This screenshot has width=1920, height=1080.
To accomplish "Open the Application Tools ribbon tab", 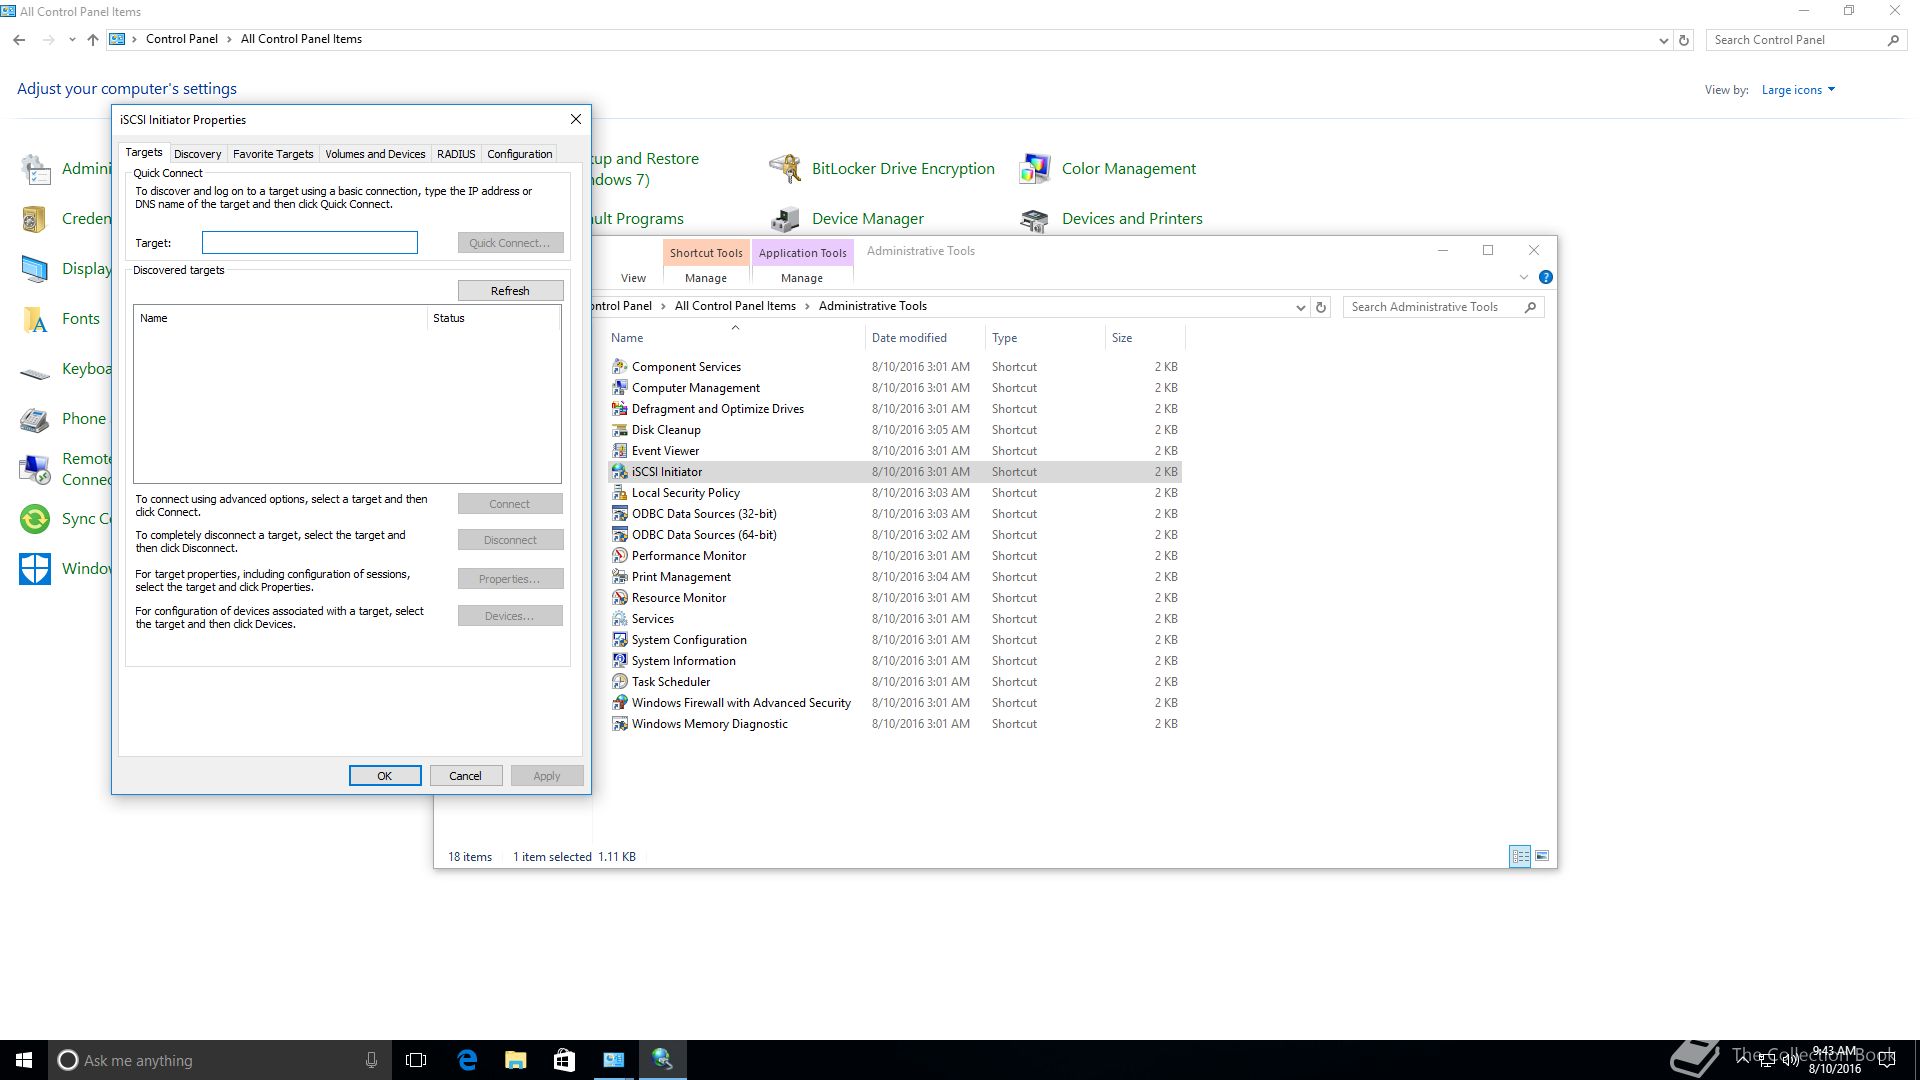I will pyautogui.click(x=802, y=253).
